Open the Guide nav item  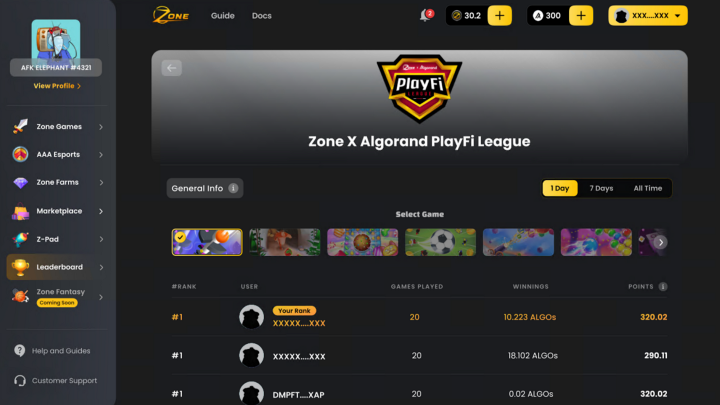tap(223, 16)
